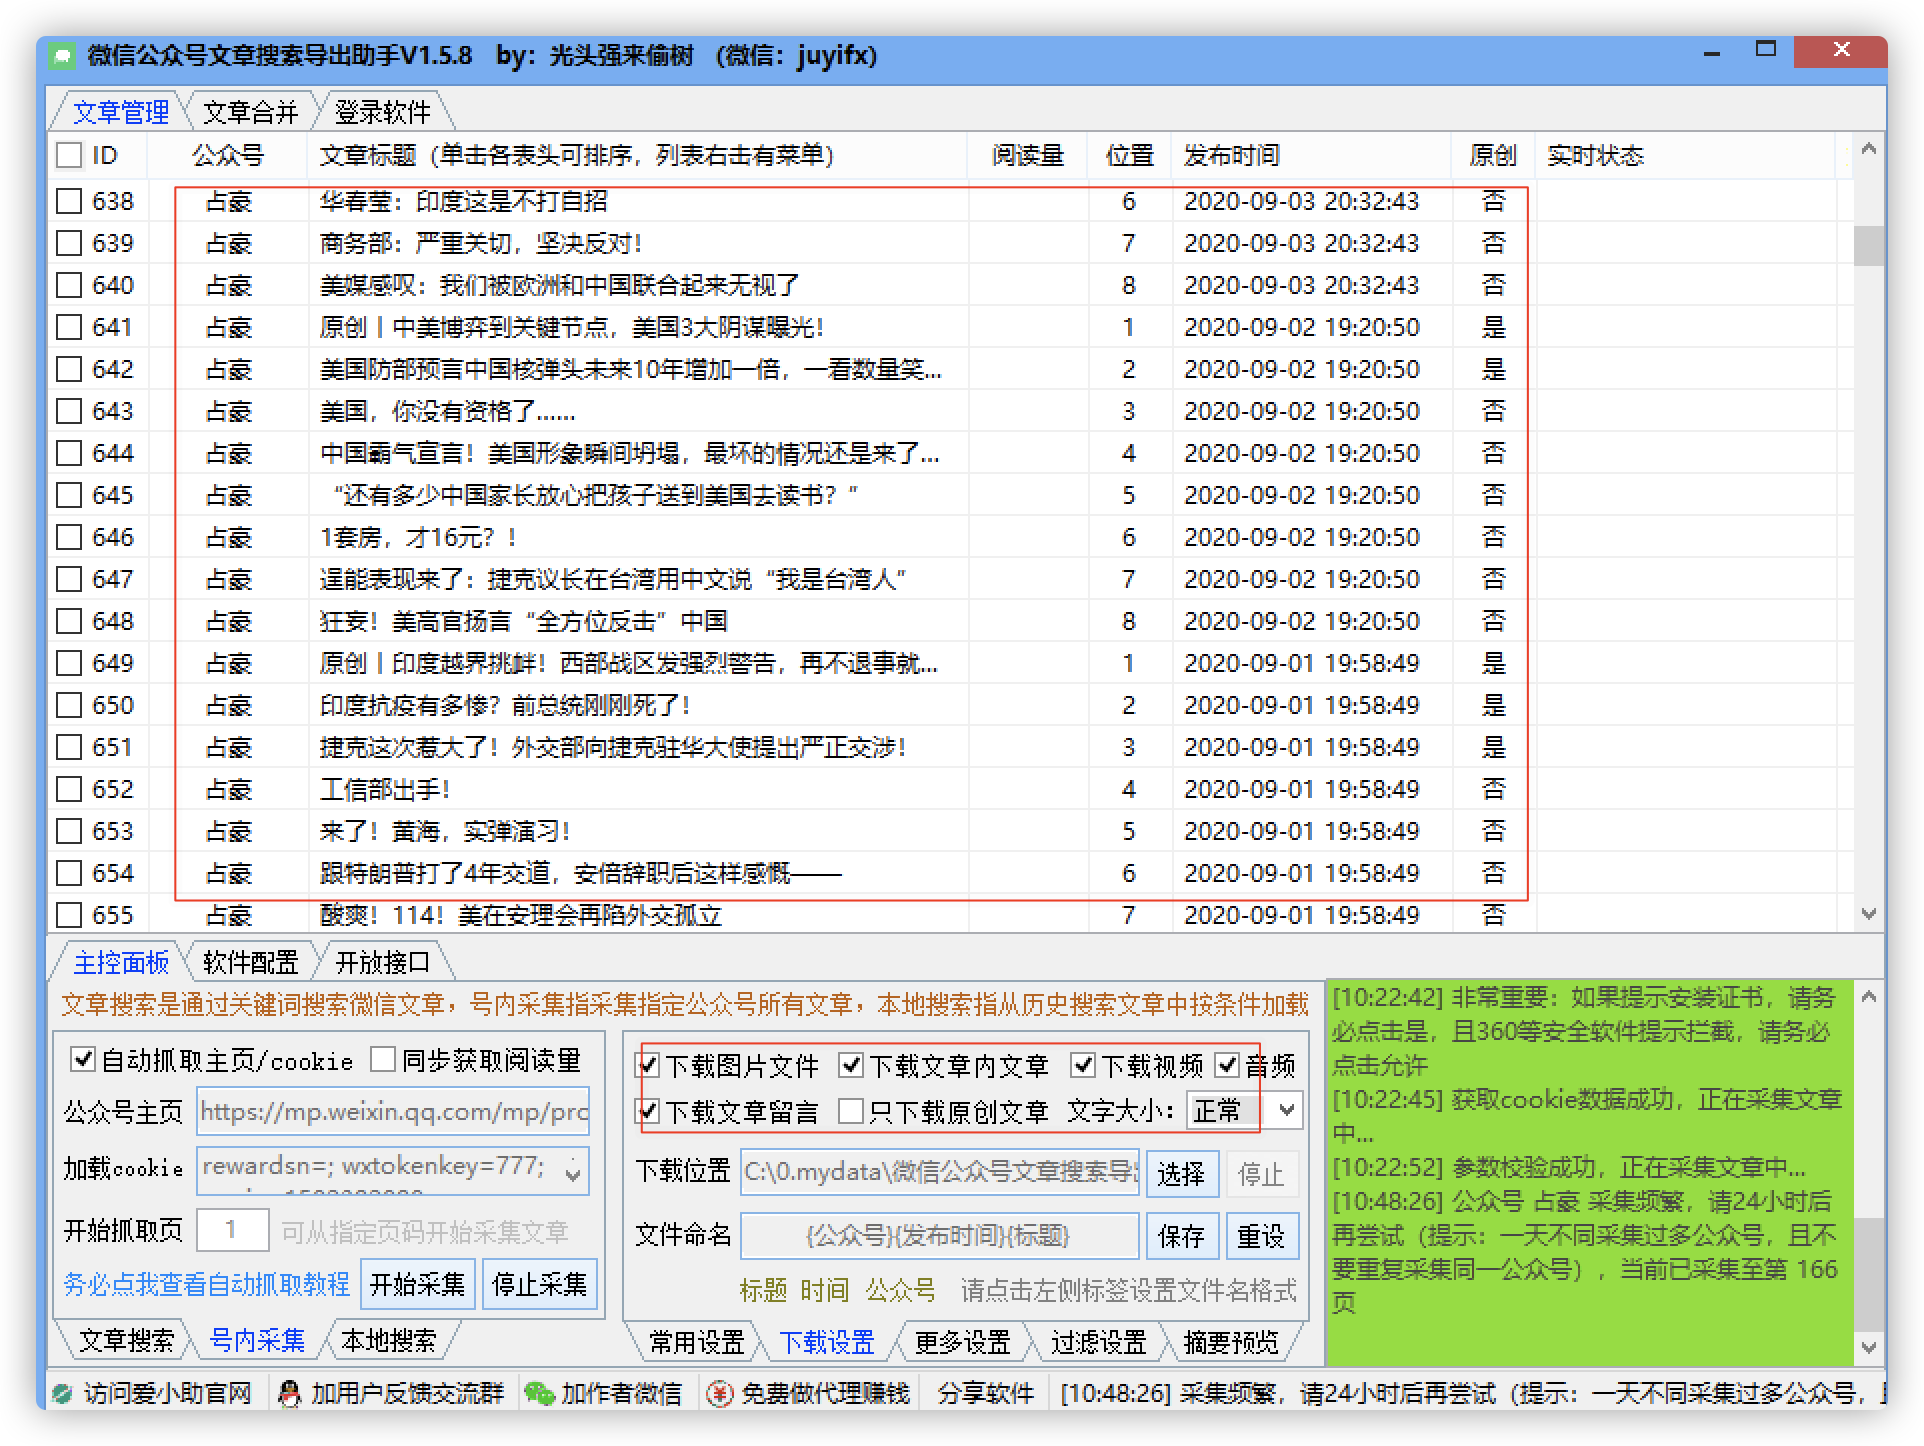Toggle 音频 download checkbox

point(1227,1065)
